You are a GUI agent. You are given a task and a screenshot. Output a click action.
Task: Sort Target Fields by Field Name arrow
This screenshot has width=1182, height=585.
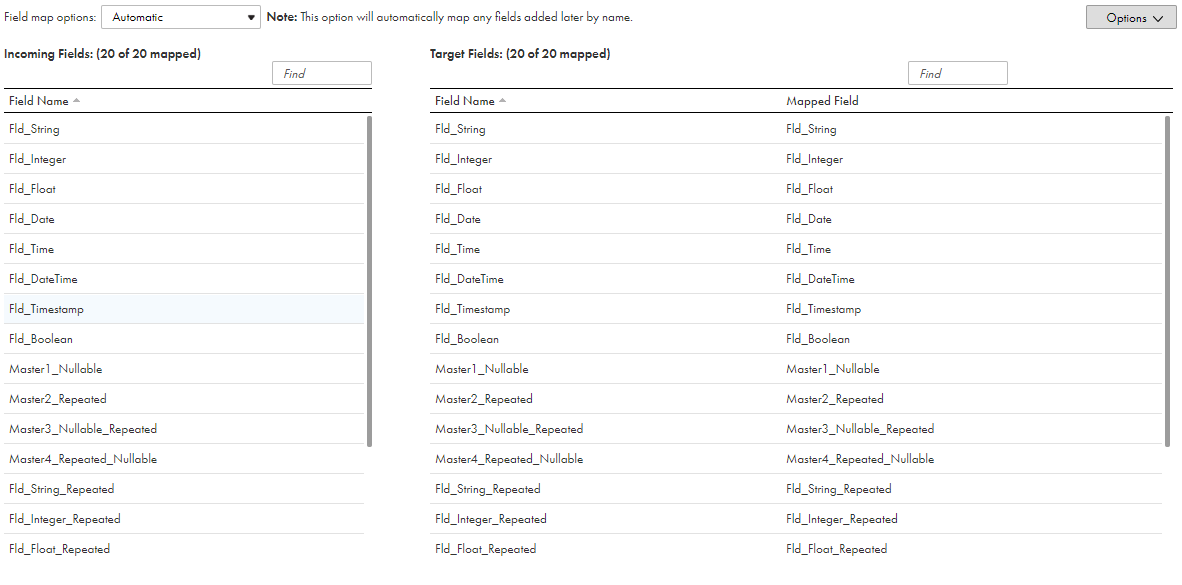(x=503, y=101)
